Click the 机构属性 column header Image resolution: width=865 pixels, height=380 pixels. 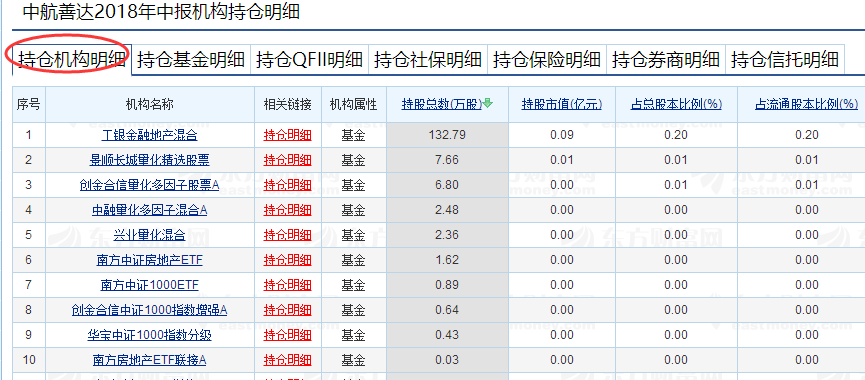coord(354,104)
